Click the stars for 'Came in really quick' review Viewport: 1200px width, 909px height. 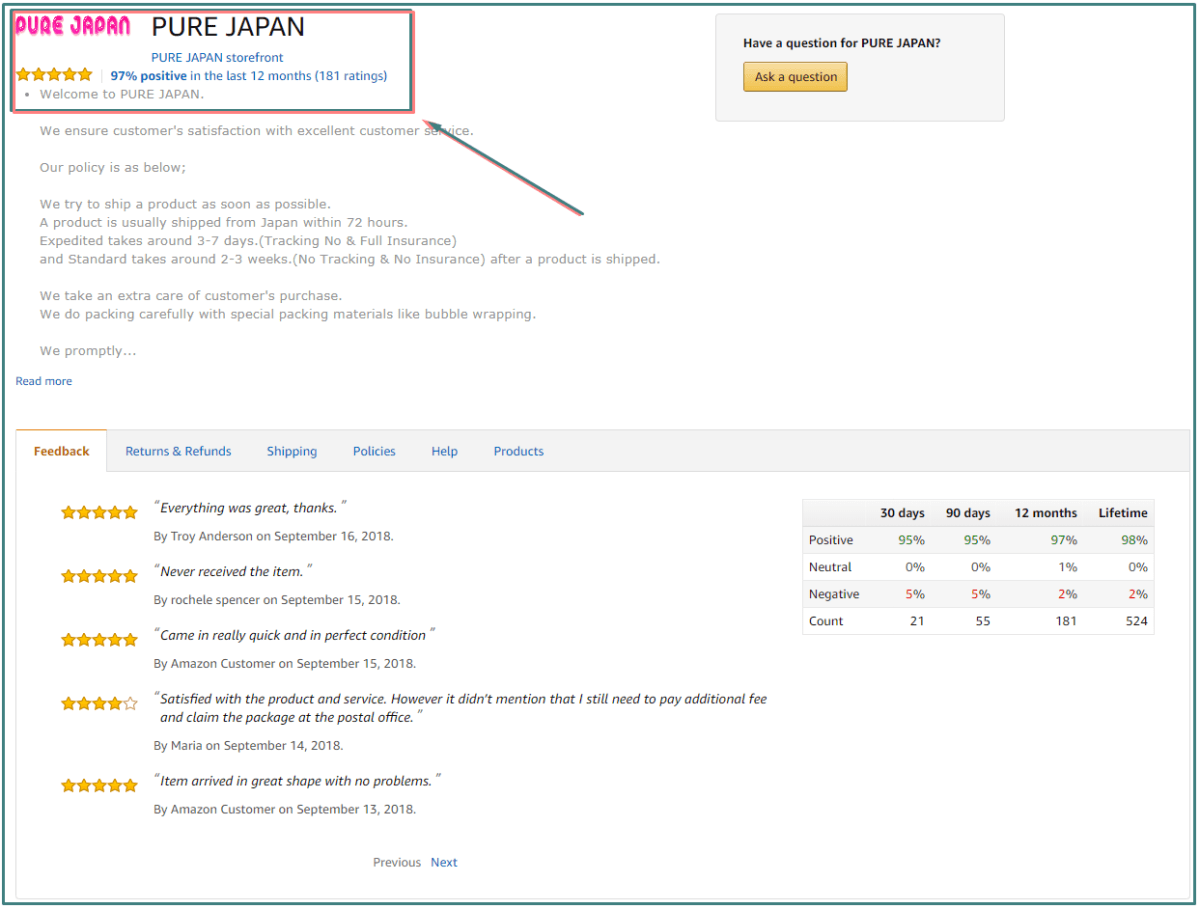(x=99, y=639)
